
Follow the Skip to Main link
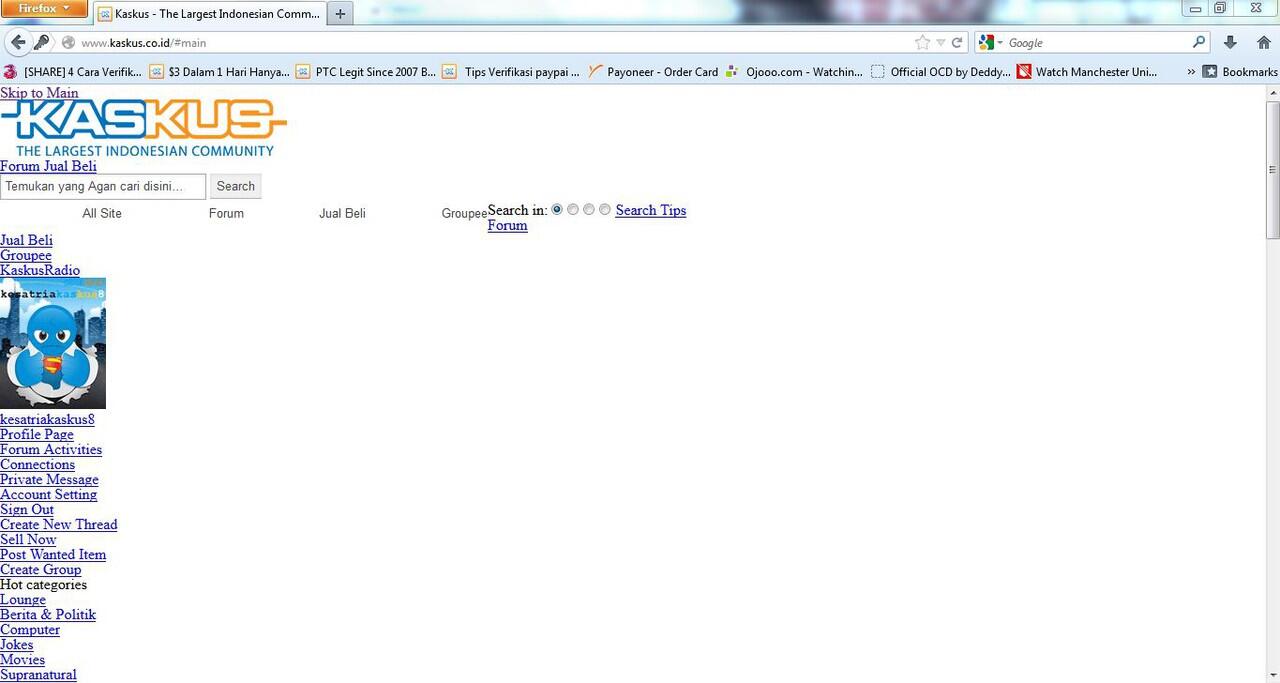coord(39,93)
